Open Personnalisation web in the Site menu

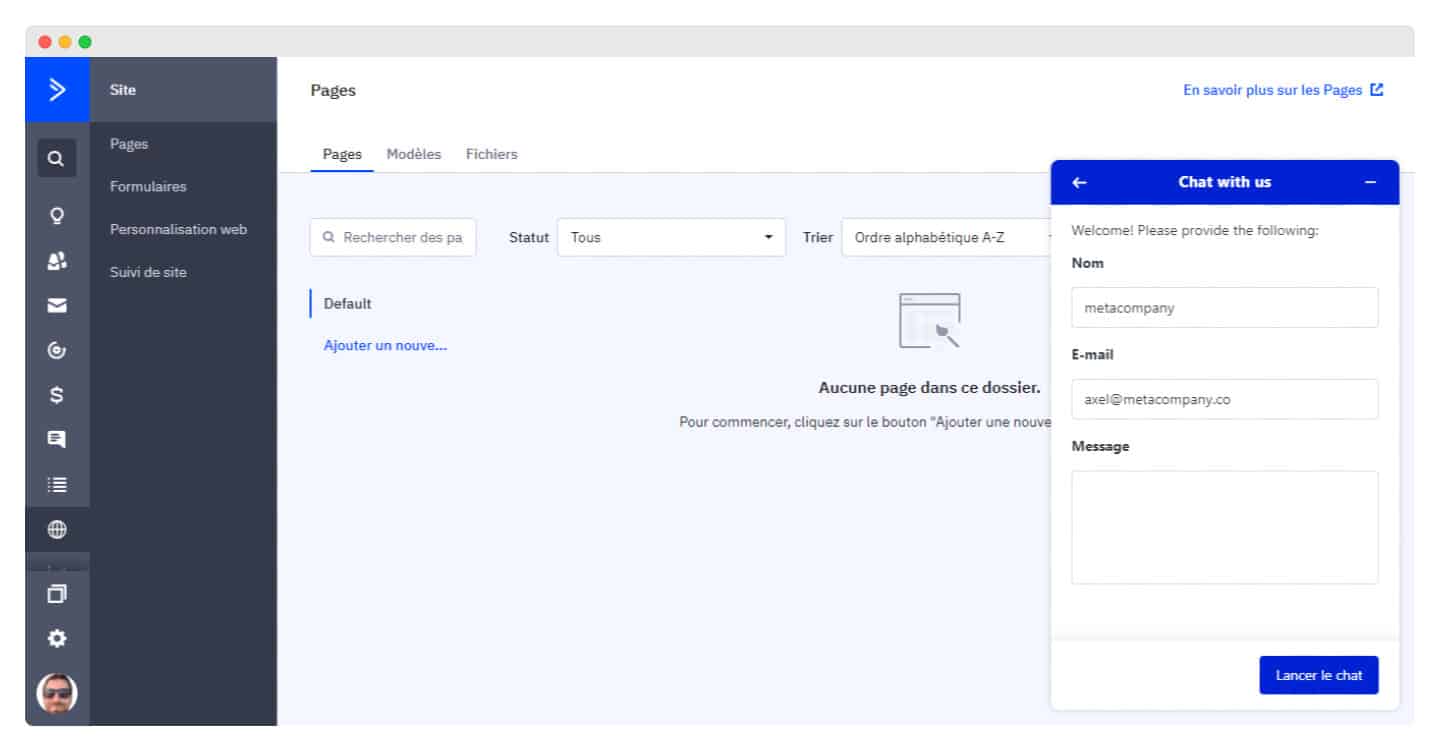click(x=178, y=229)
